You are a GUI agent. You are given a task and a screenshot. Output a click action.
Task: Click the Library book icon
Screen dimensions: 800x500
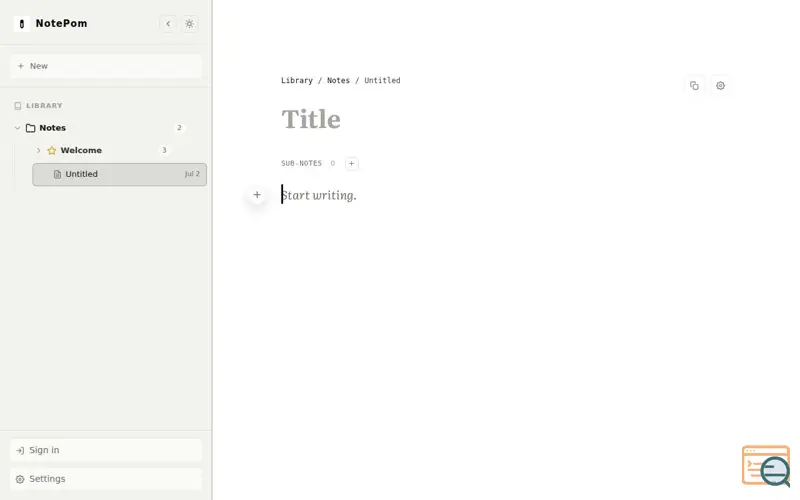click(18, 106)
